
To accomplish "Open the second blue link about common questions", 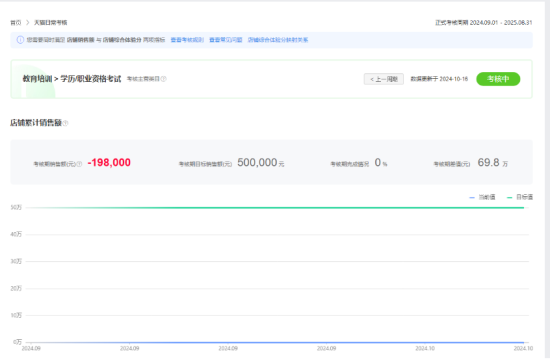I will point(226,40).
